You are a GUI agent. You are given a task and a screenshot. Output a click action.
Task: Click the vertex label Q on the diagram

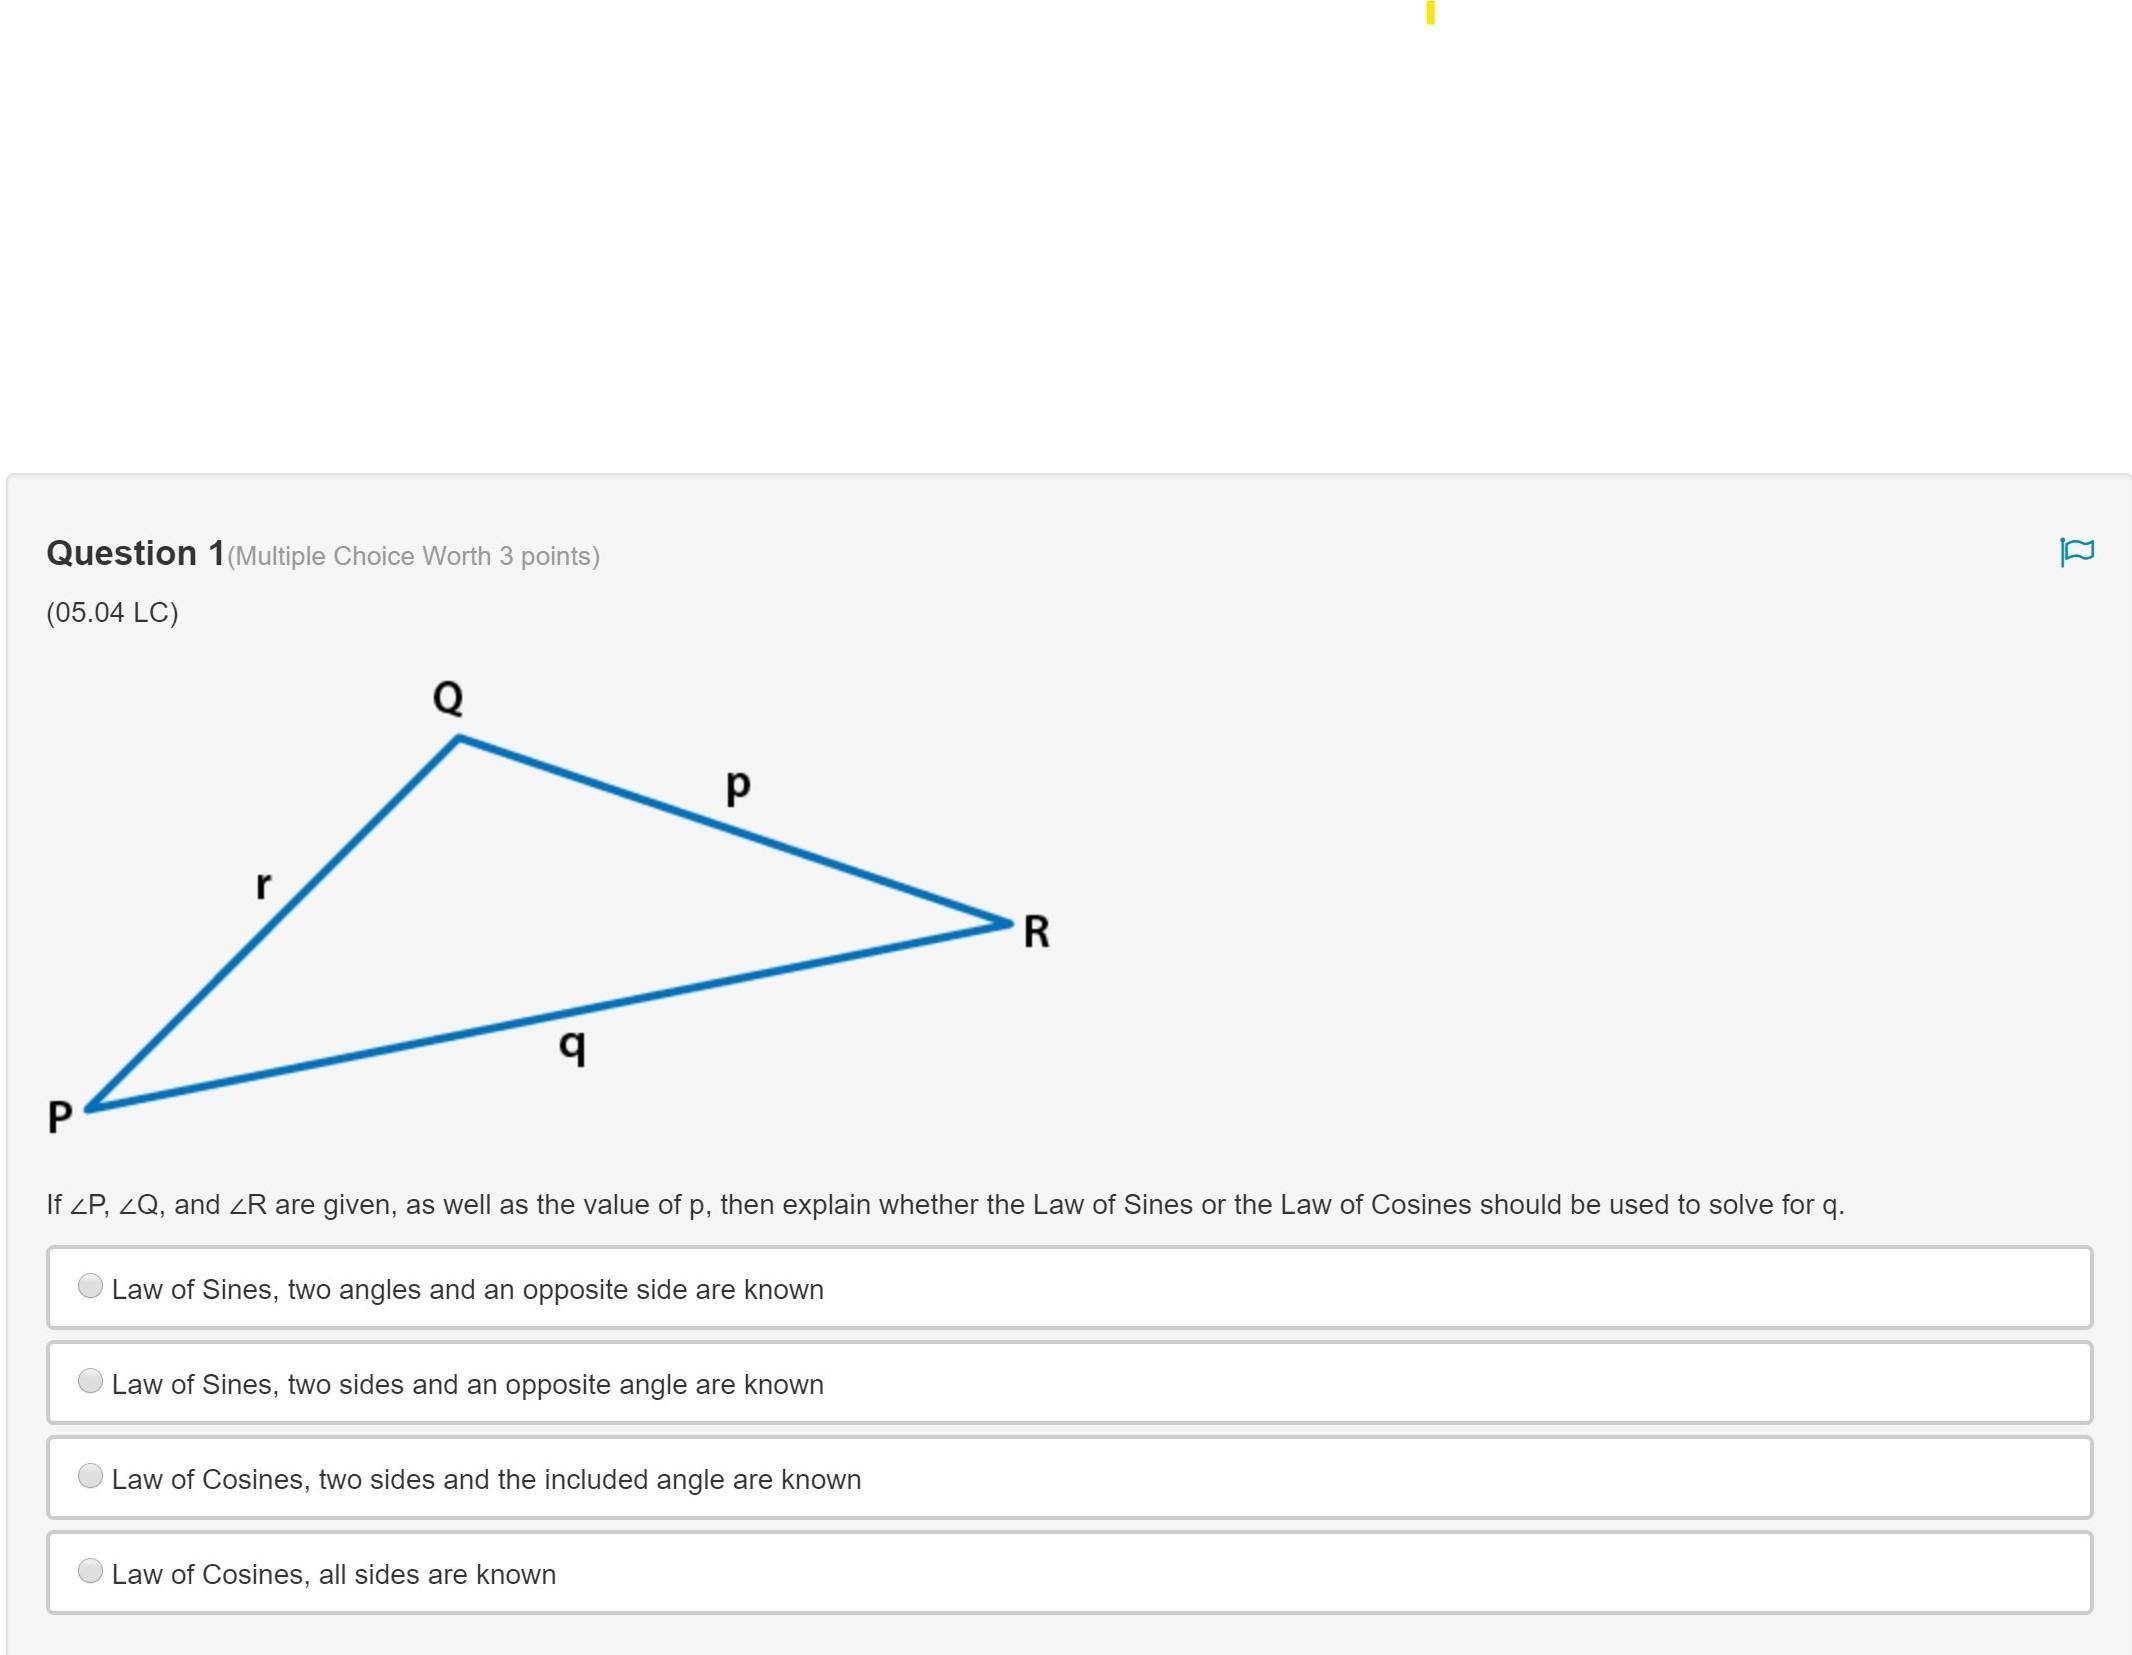click(448, 697)
